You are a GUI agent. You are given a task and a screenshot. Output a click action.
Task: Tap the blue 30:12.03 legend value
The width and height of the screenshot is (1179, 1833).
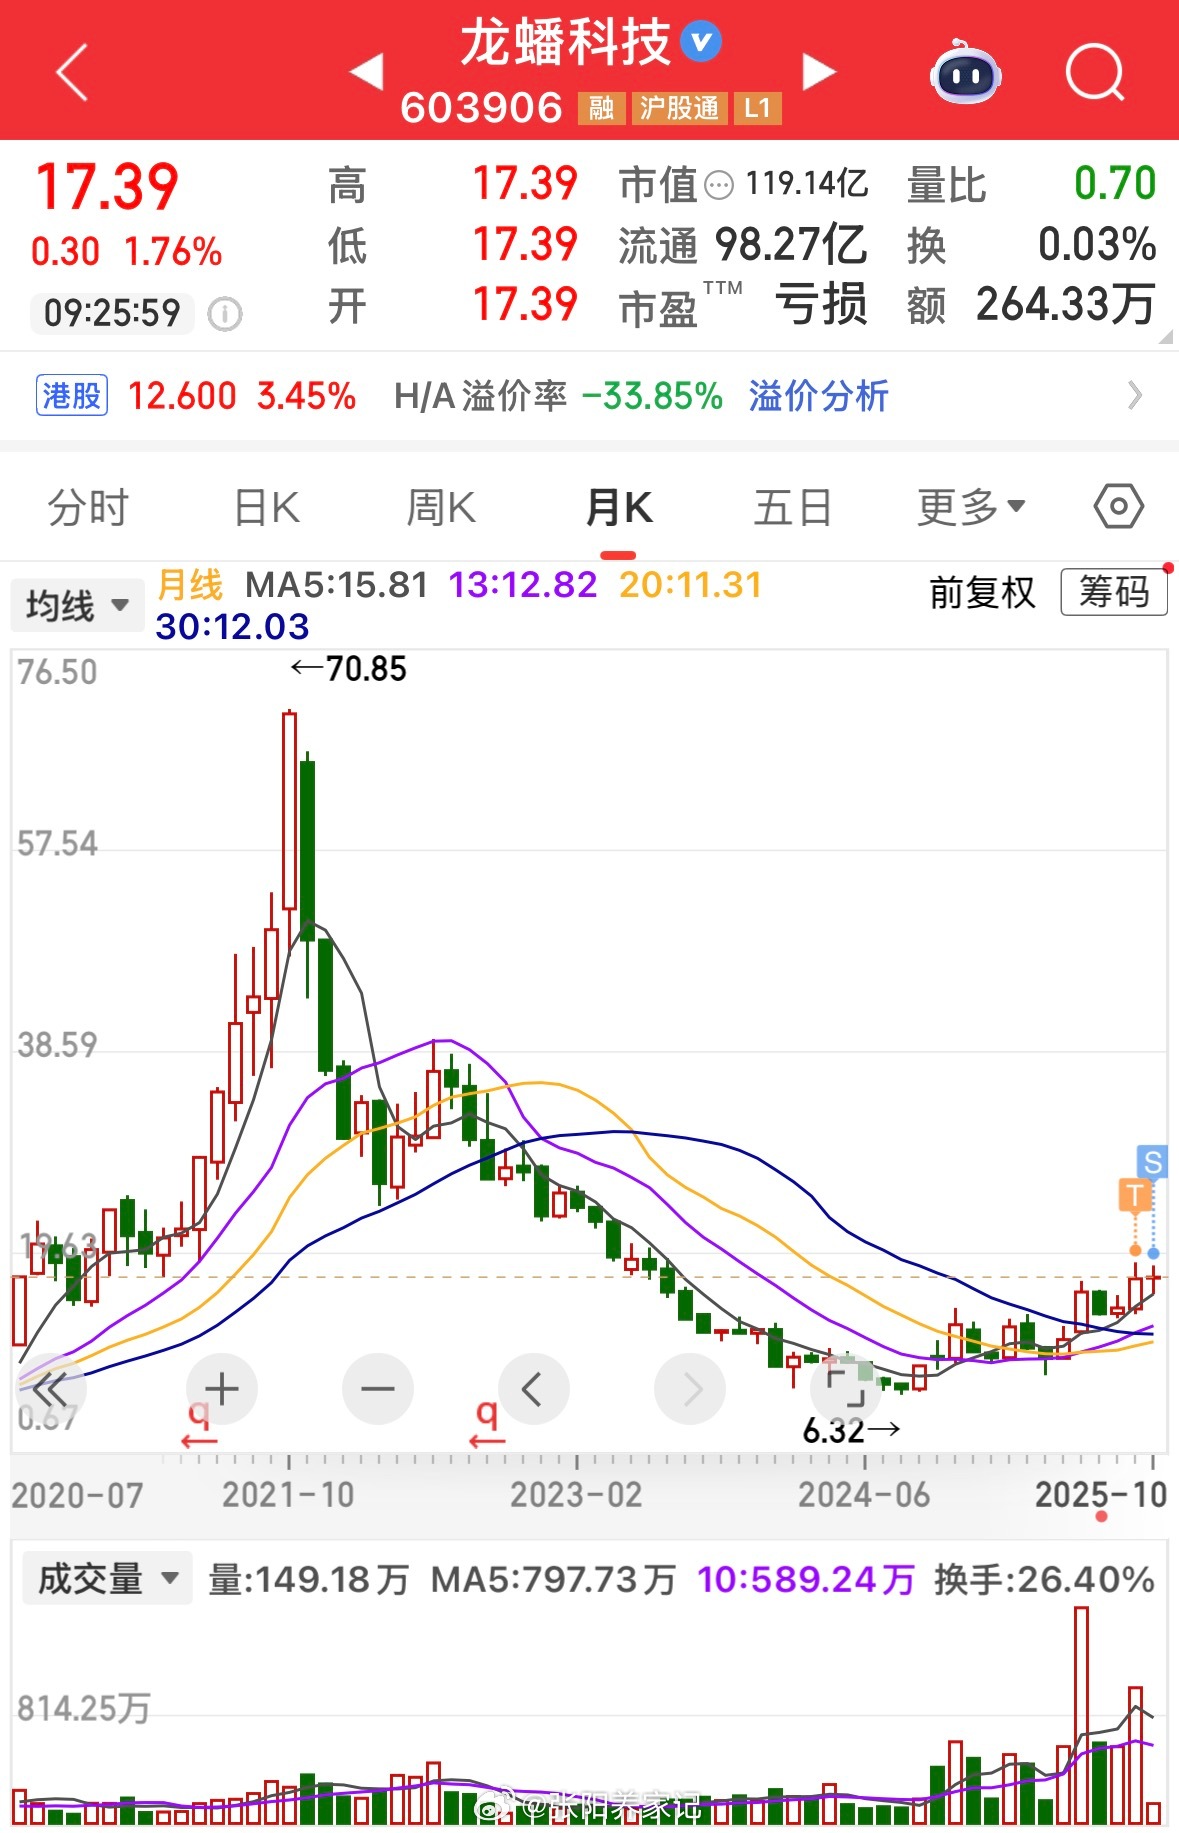coord(232,627)
